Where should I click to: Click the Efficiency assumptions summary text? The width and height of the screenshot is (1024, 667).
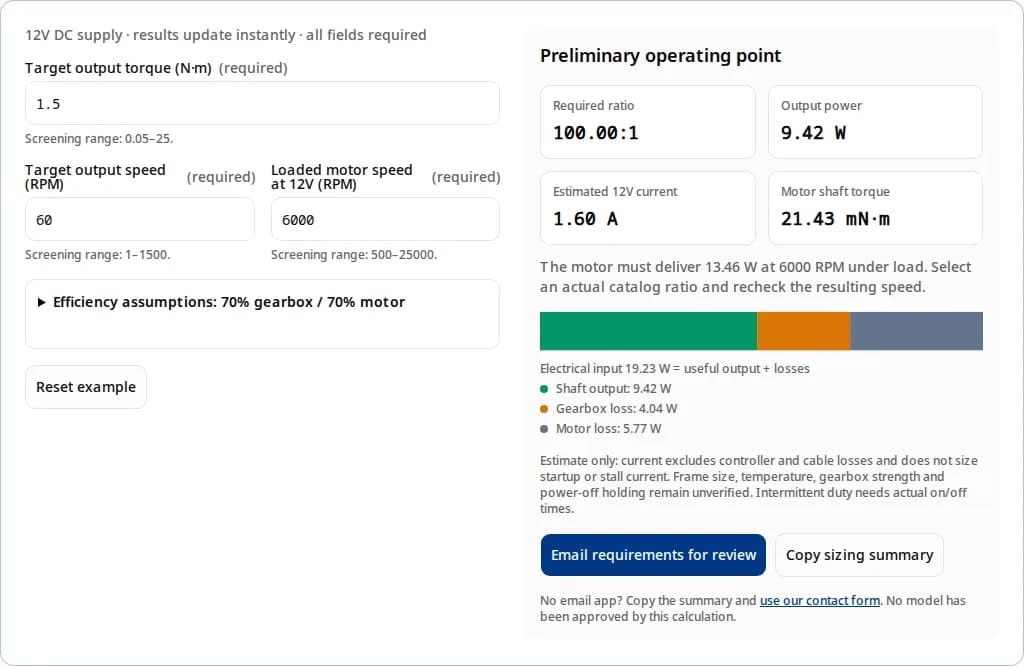point(229,302)
